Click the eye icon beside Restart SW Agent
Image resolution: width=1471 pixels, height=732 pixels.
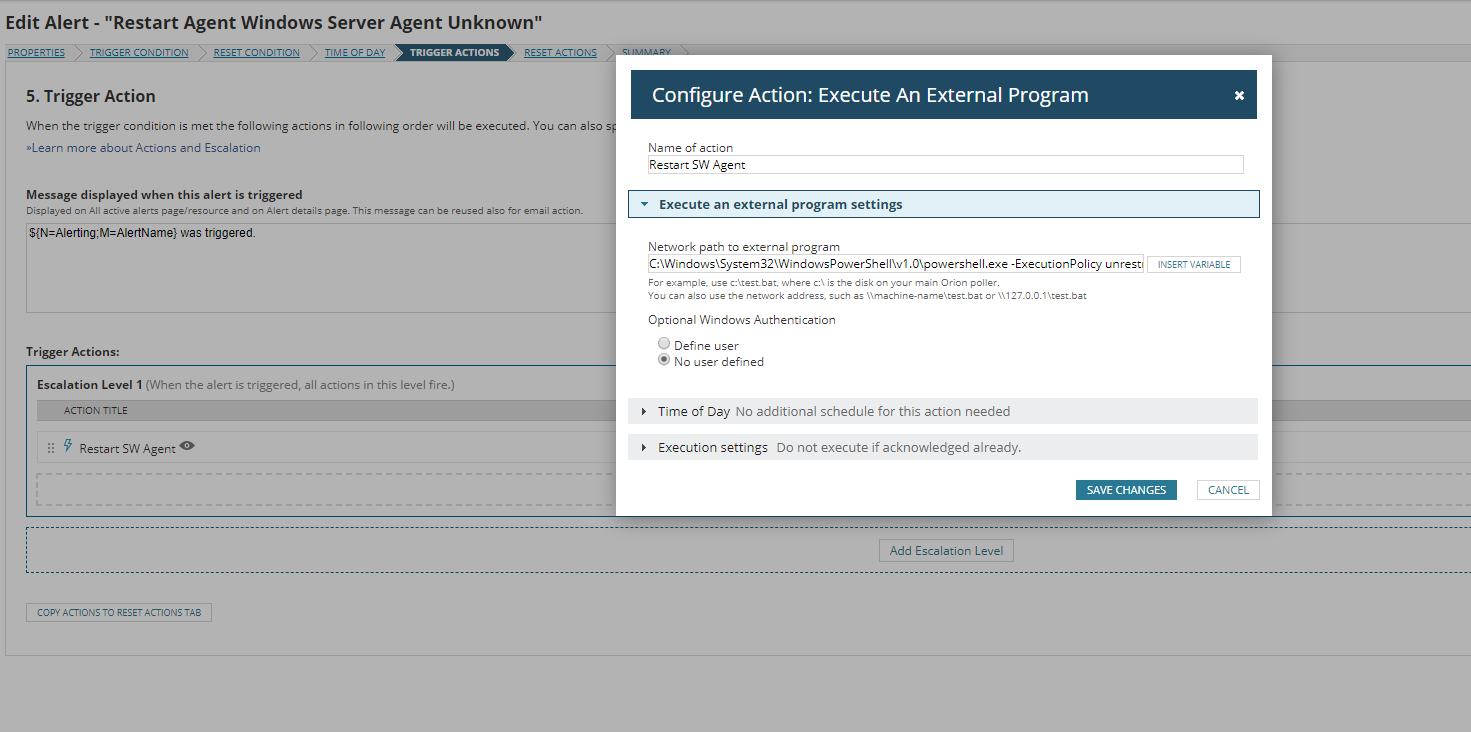[x=187, y=447]
